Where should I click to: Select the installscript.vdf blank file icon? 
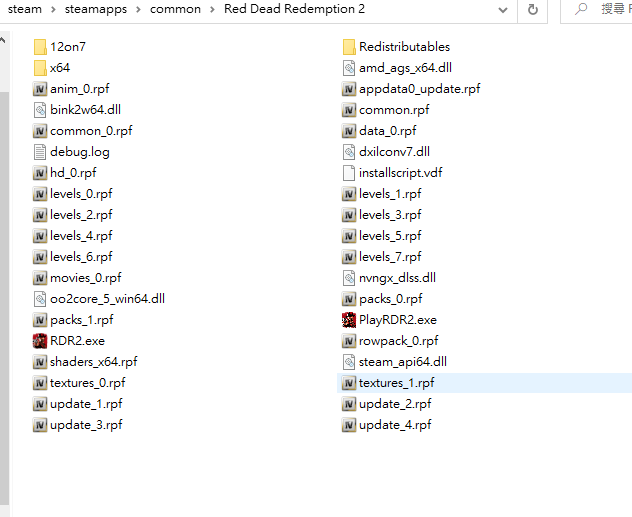click(349, 173)
